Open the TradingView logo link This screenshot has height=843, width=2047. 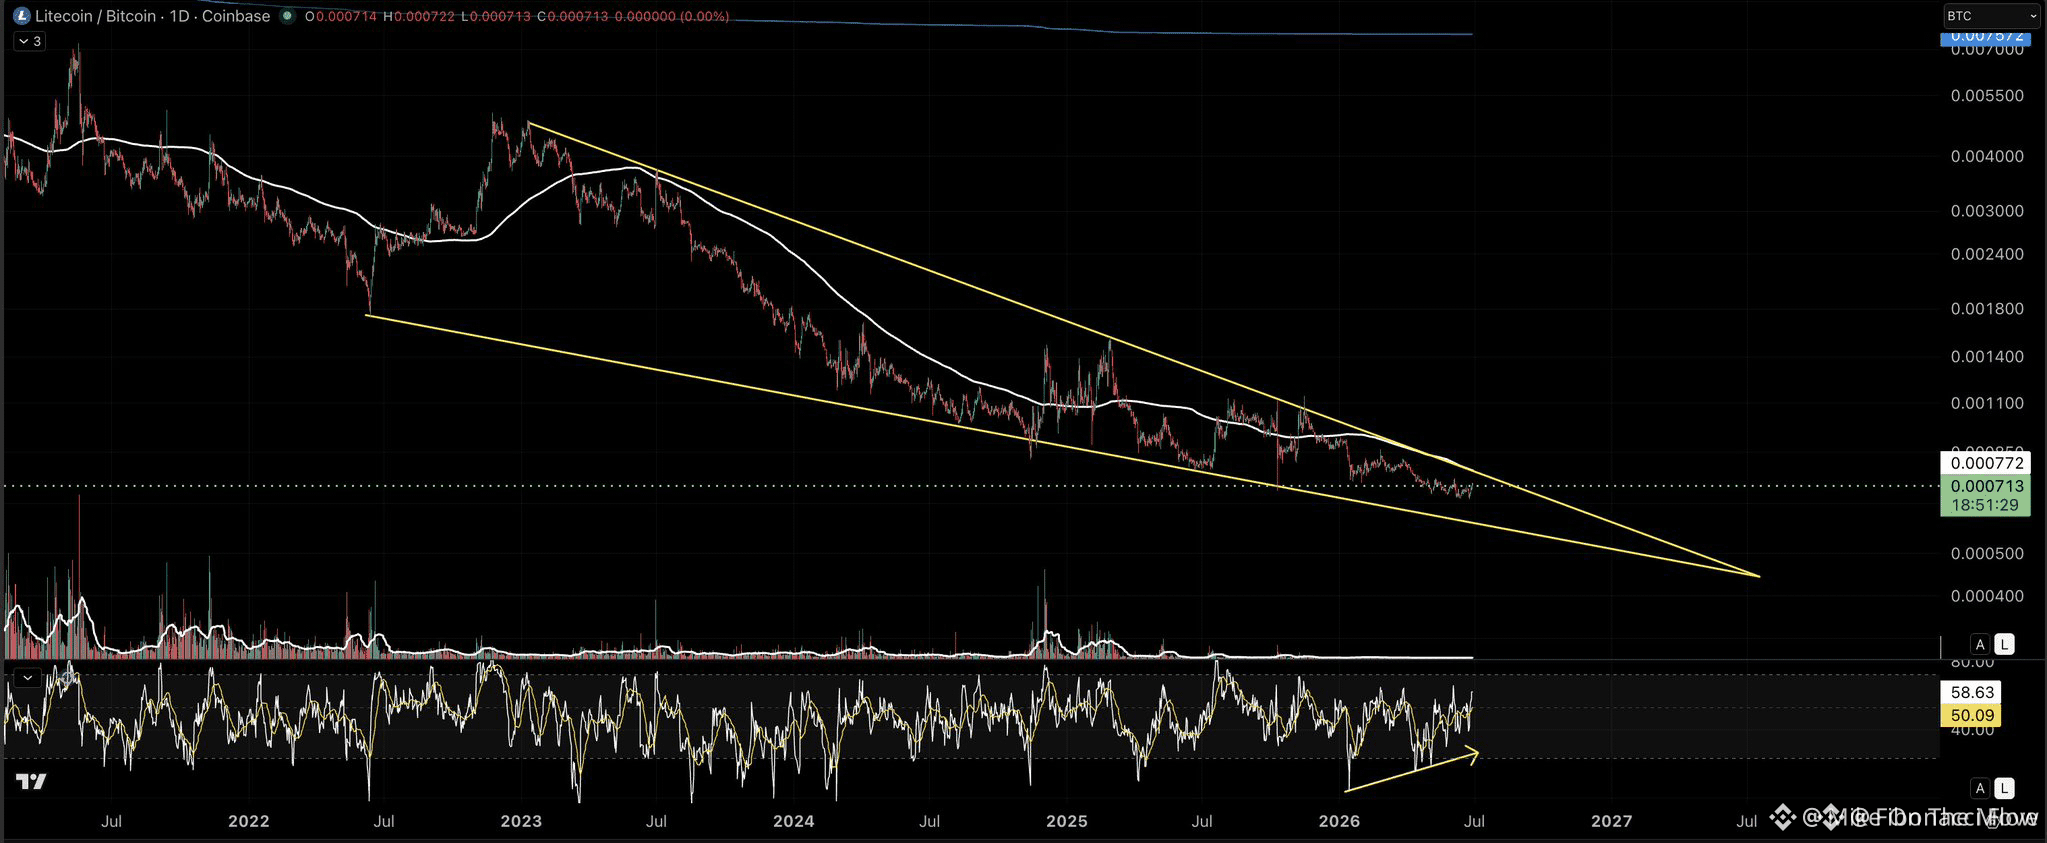[31, 781]
